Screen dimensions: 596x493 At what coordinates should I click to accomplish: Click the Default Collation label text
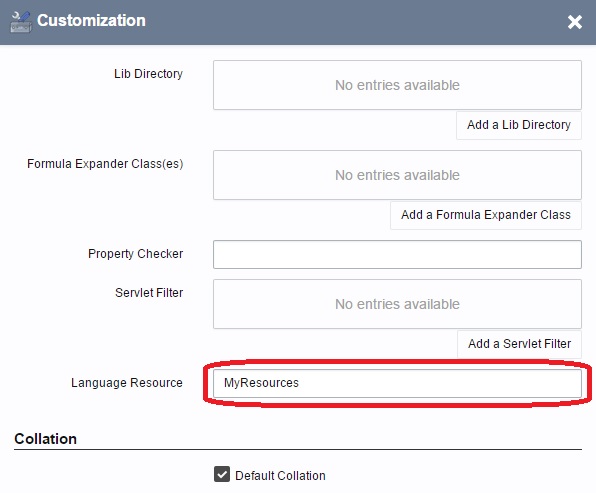point(280,476)
